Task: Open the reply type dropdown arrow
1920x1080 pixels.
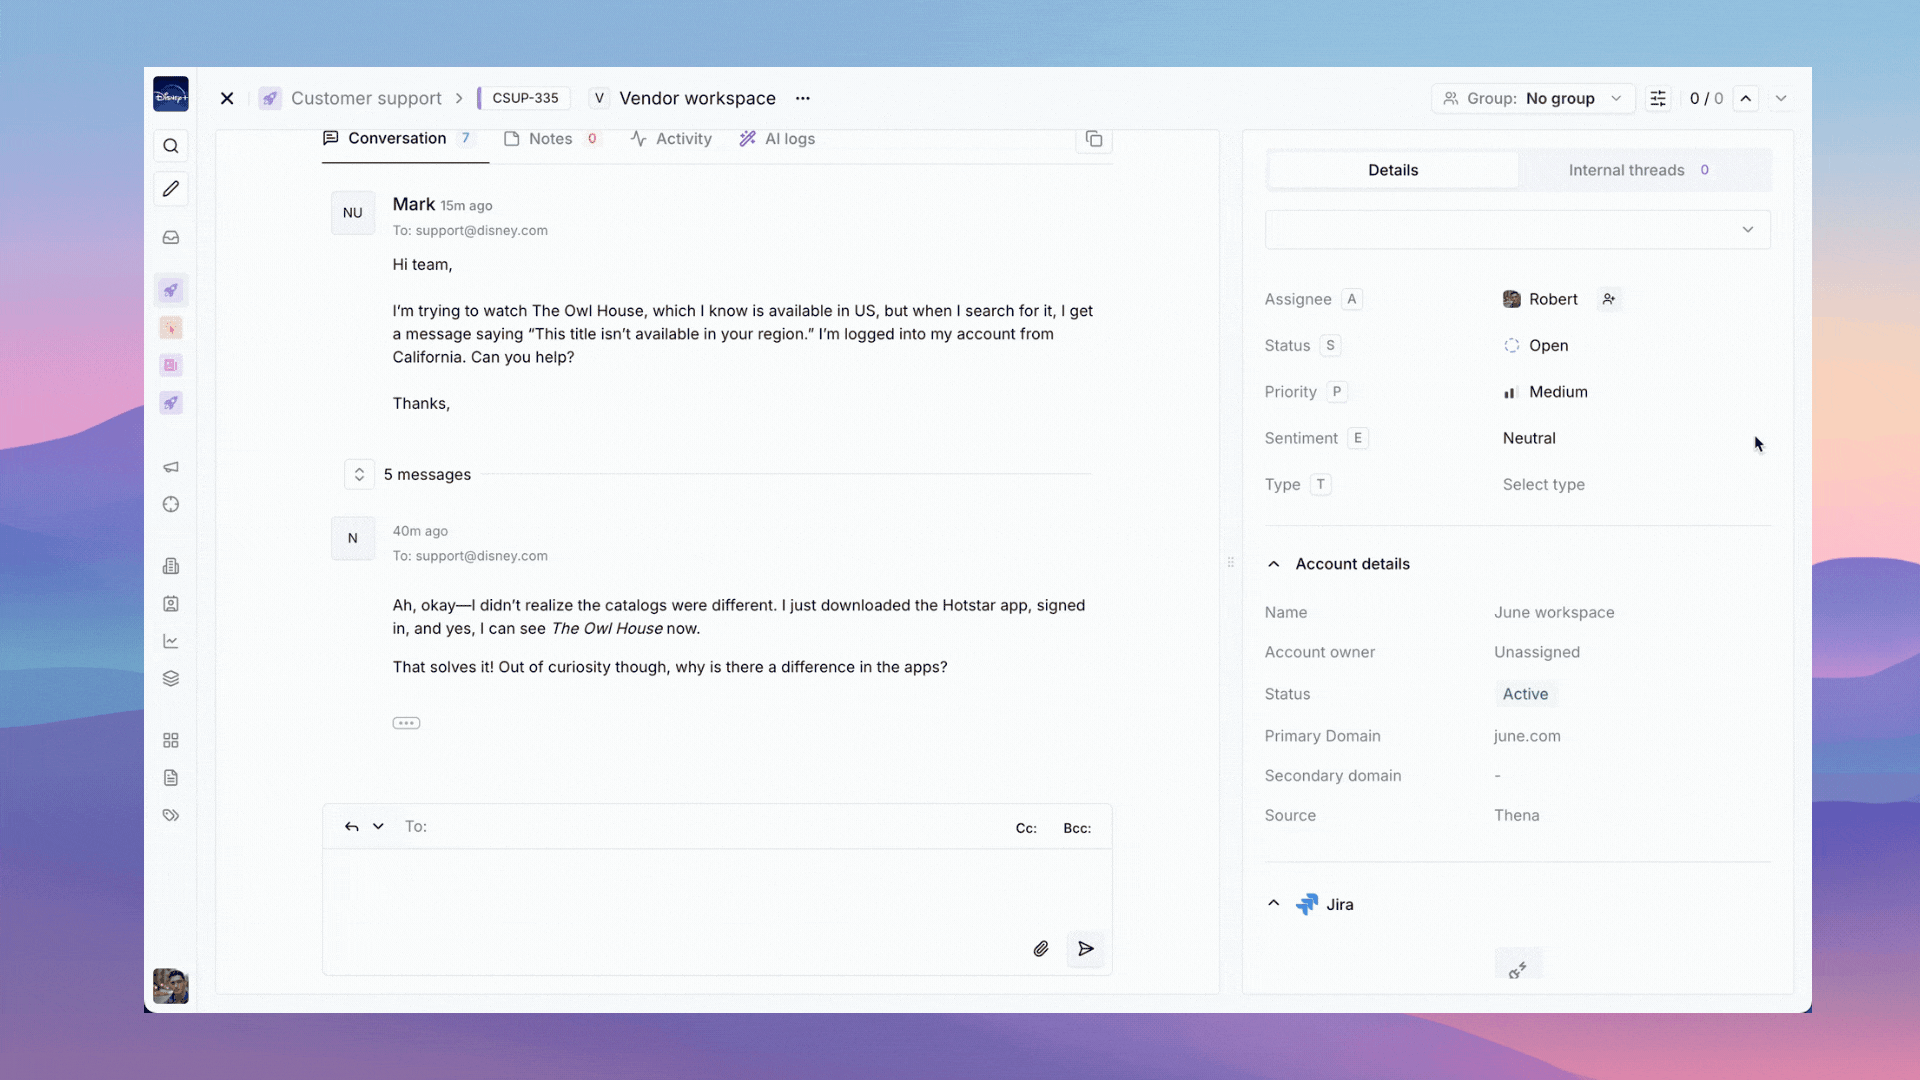Action: [378, 826]
